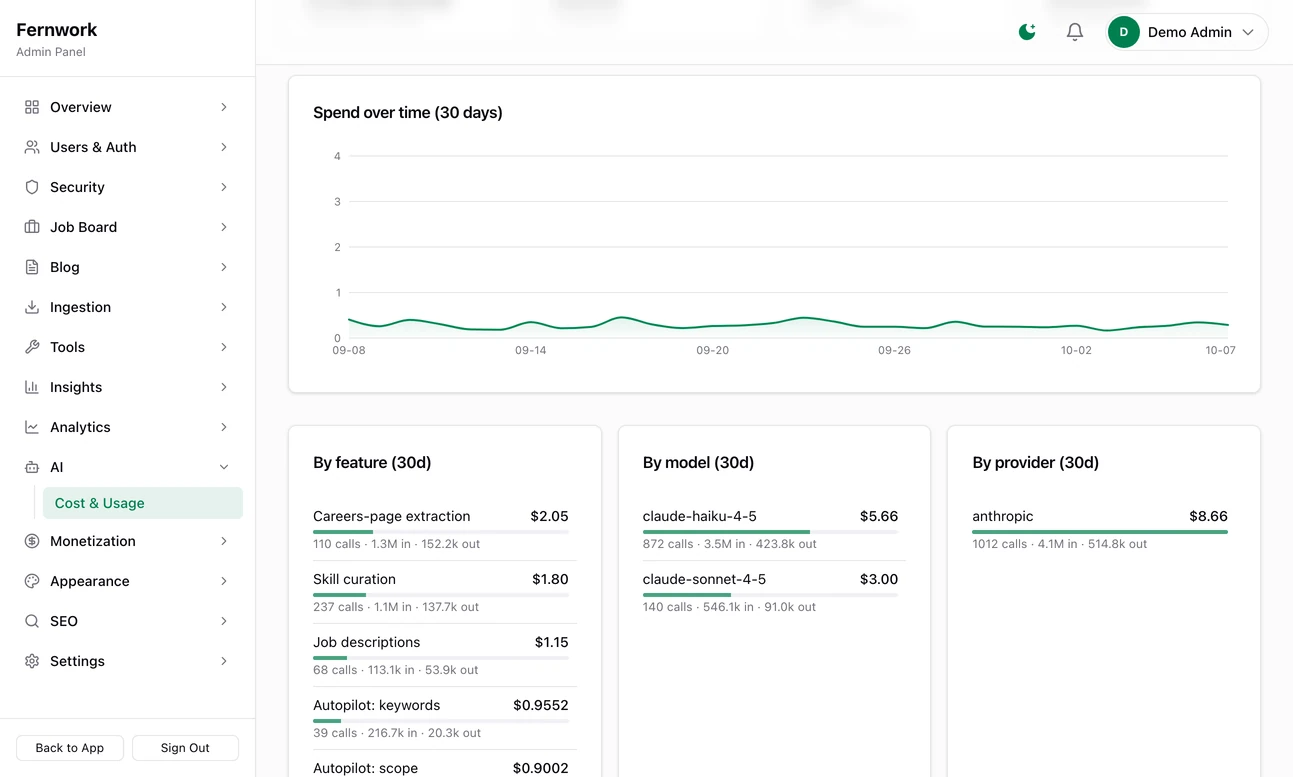The width and height of the screenshot is (1293, 777).
Task: Open the Demo Admin account dropdown
Action: tap(1187, 32)
